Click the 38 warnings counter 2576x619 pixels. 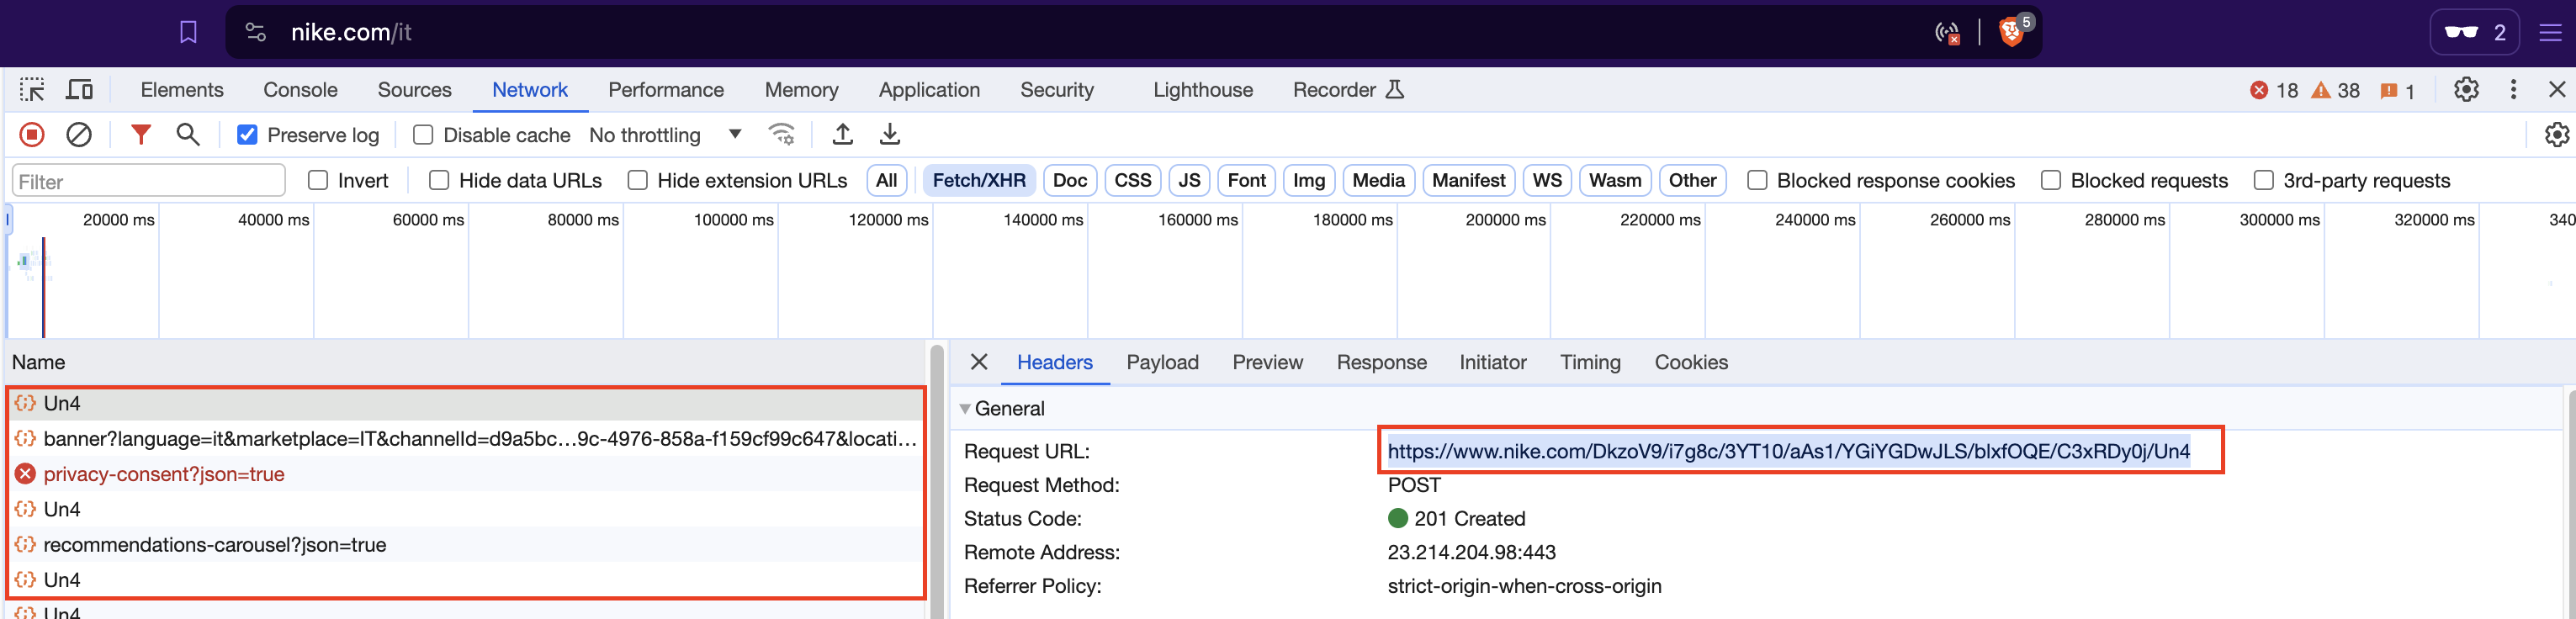(x=2335, y=91)
